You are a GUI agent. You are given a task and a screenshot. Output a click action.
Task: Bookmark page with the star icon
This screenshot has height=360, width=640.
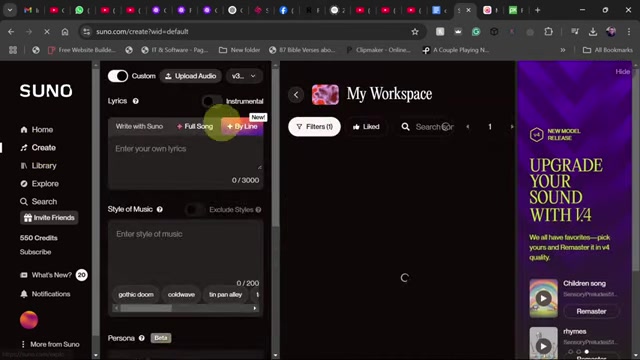point(415,31)
